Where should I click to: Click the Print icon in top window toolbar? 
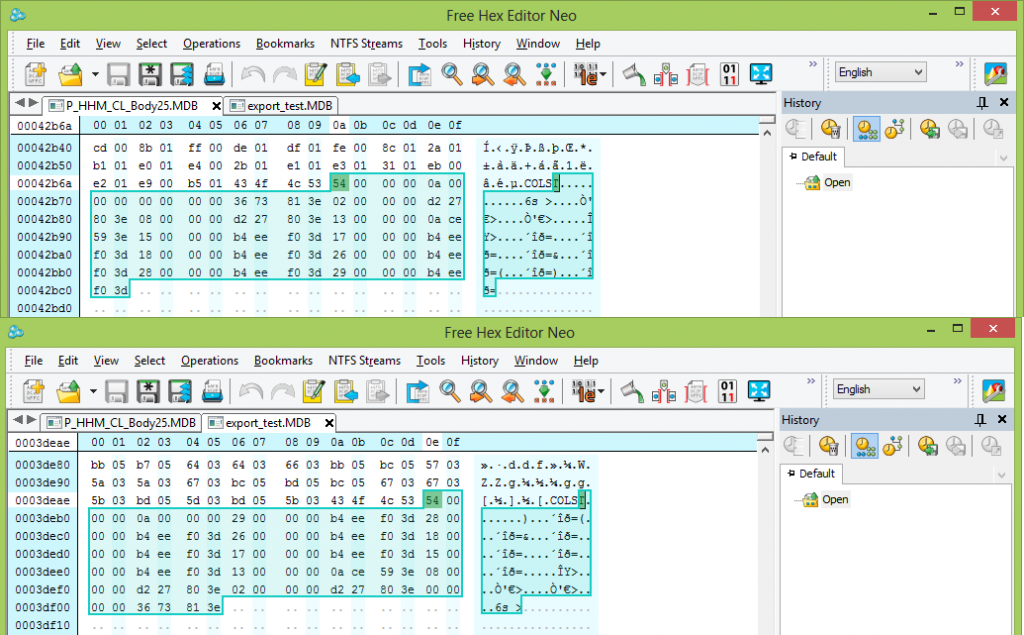[213, 74]
